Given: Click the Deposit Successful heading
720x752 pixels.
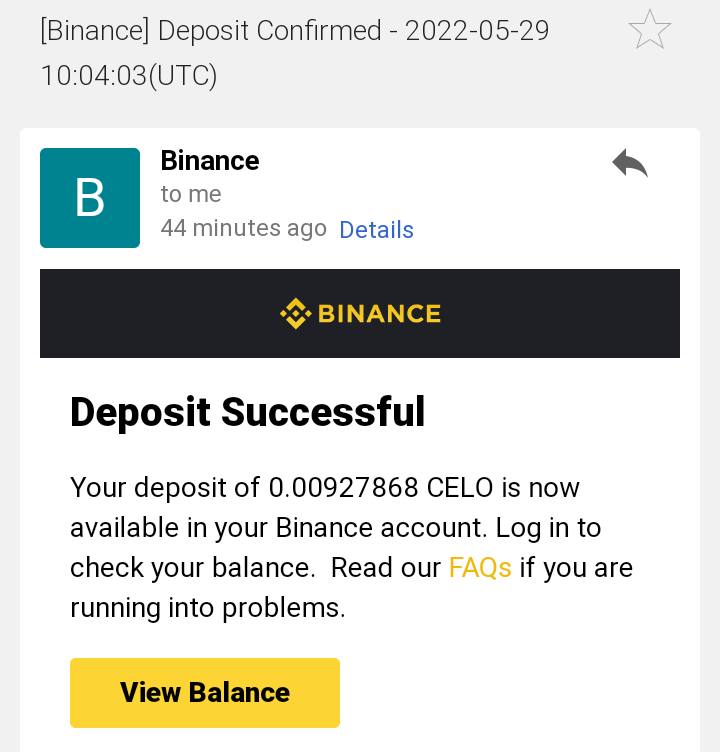Looking at the screenshot, I should tap(248, 412).
